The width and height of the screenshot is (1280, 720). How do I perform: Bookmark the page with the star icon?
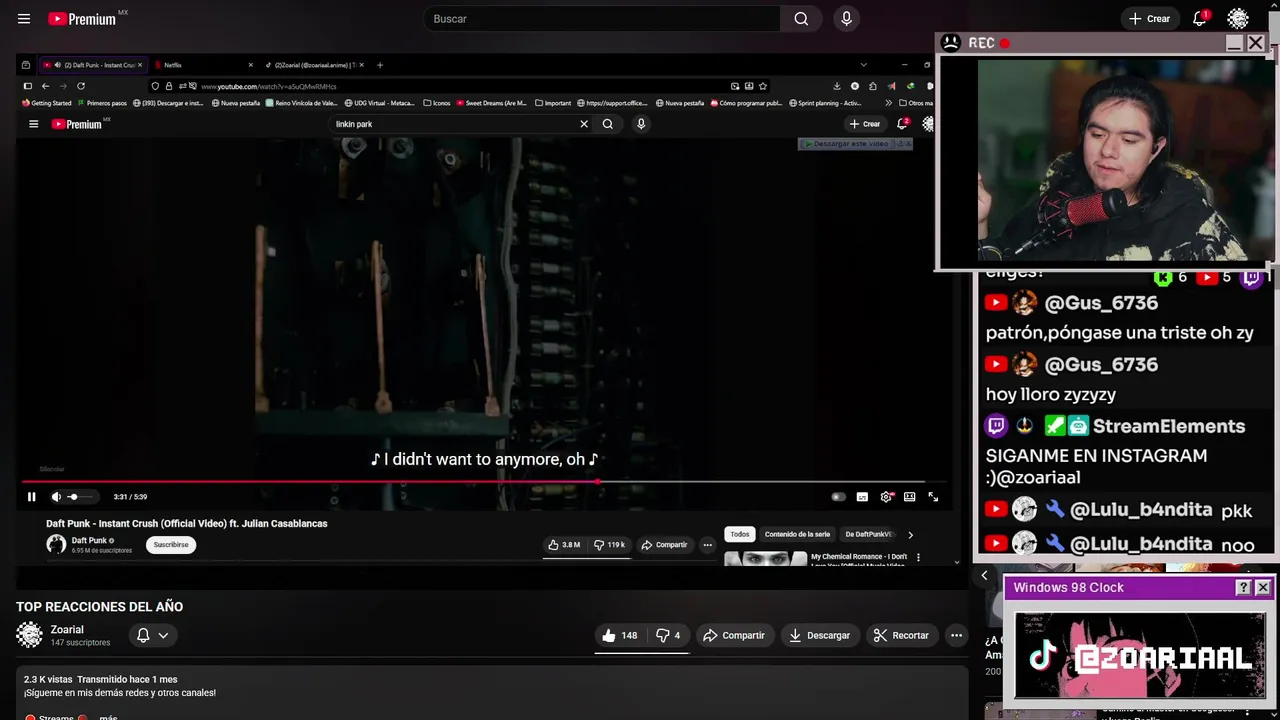[763, 86]
